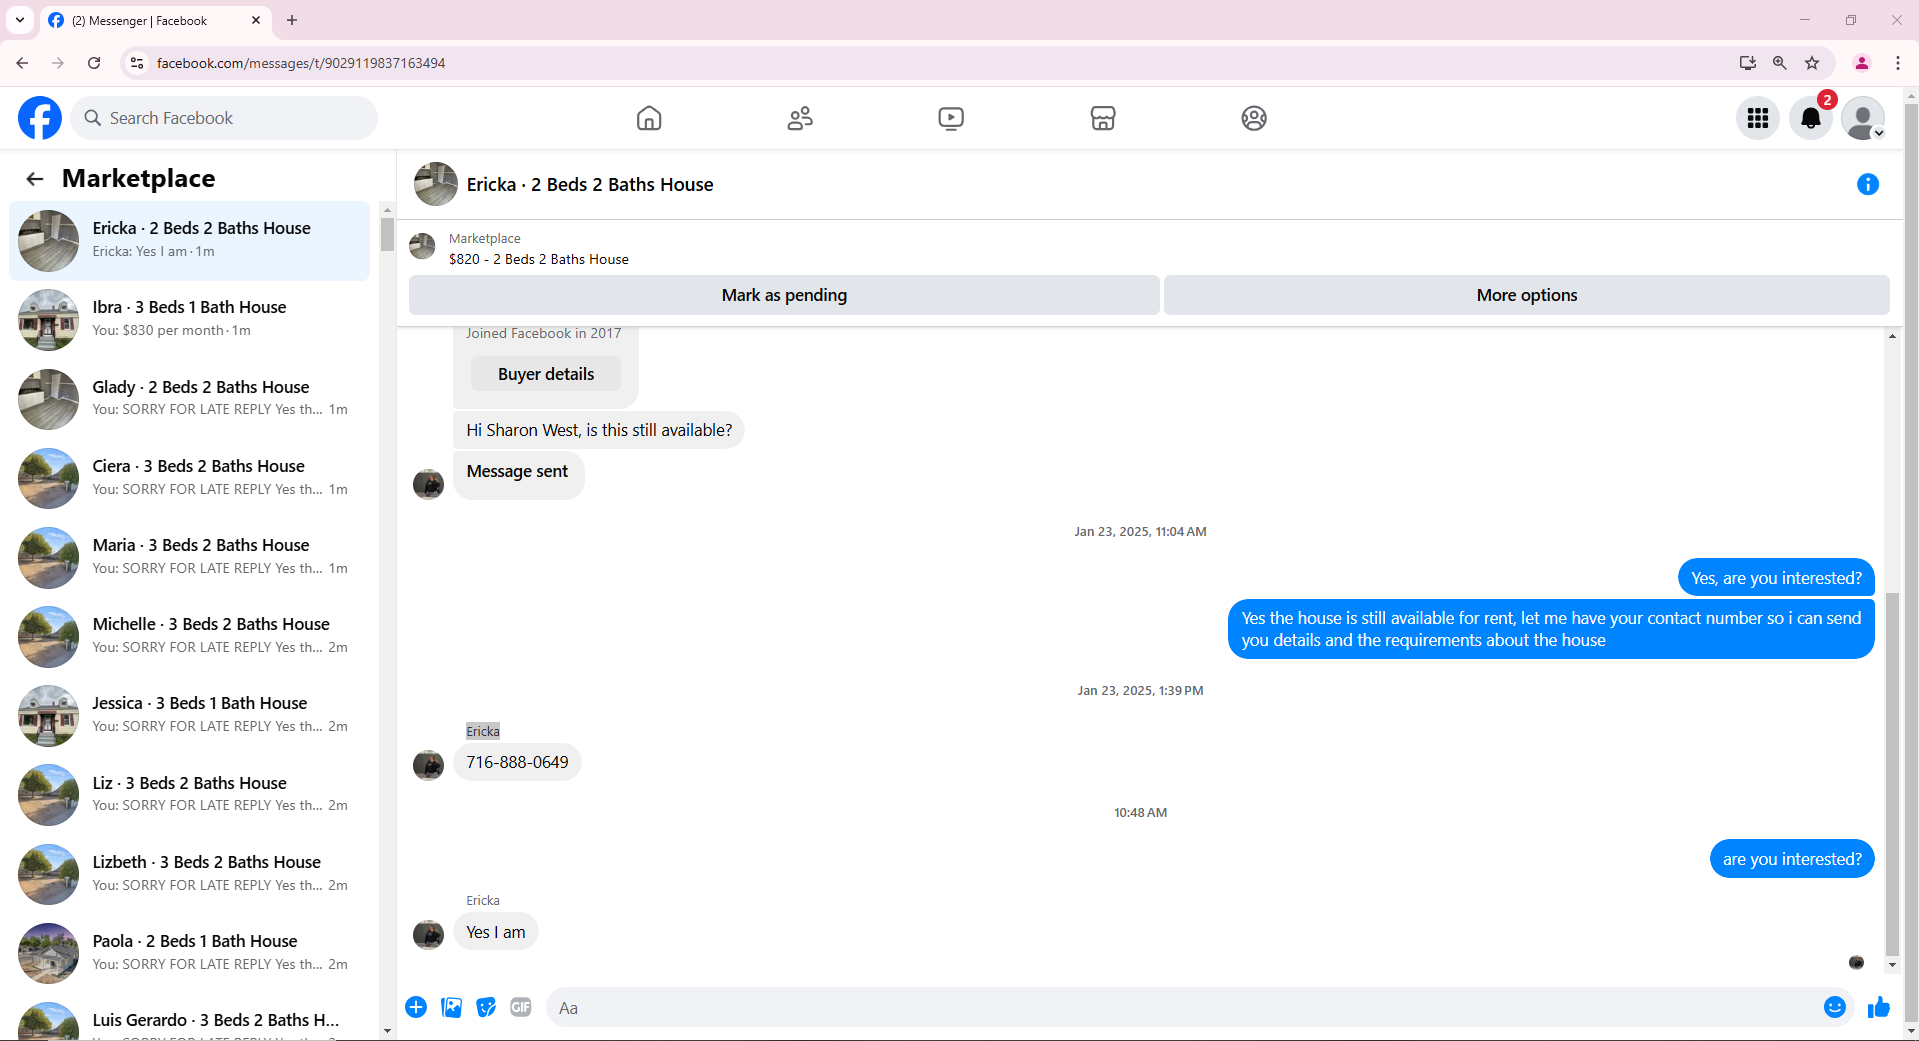
Task: Click the chat message scrollbar thumb
Action: [1892, 775]
